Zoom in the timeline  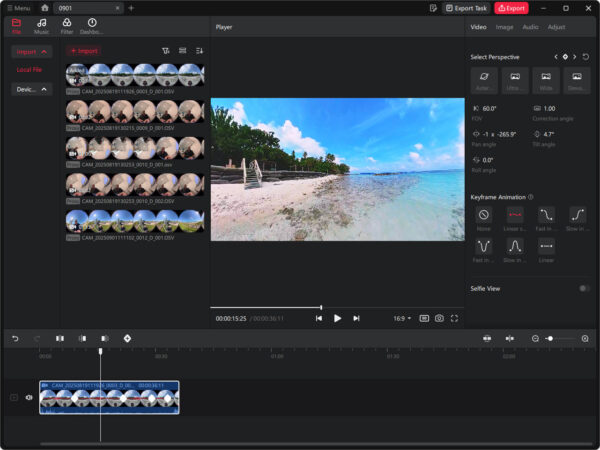(585, 339)
